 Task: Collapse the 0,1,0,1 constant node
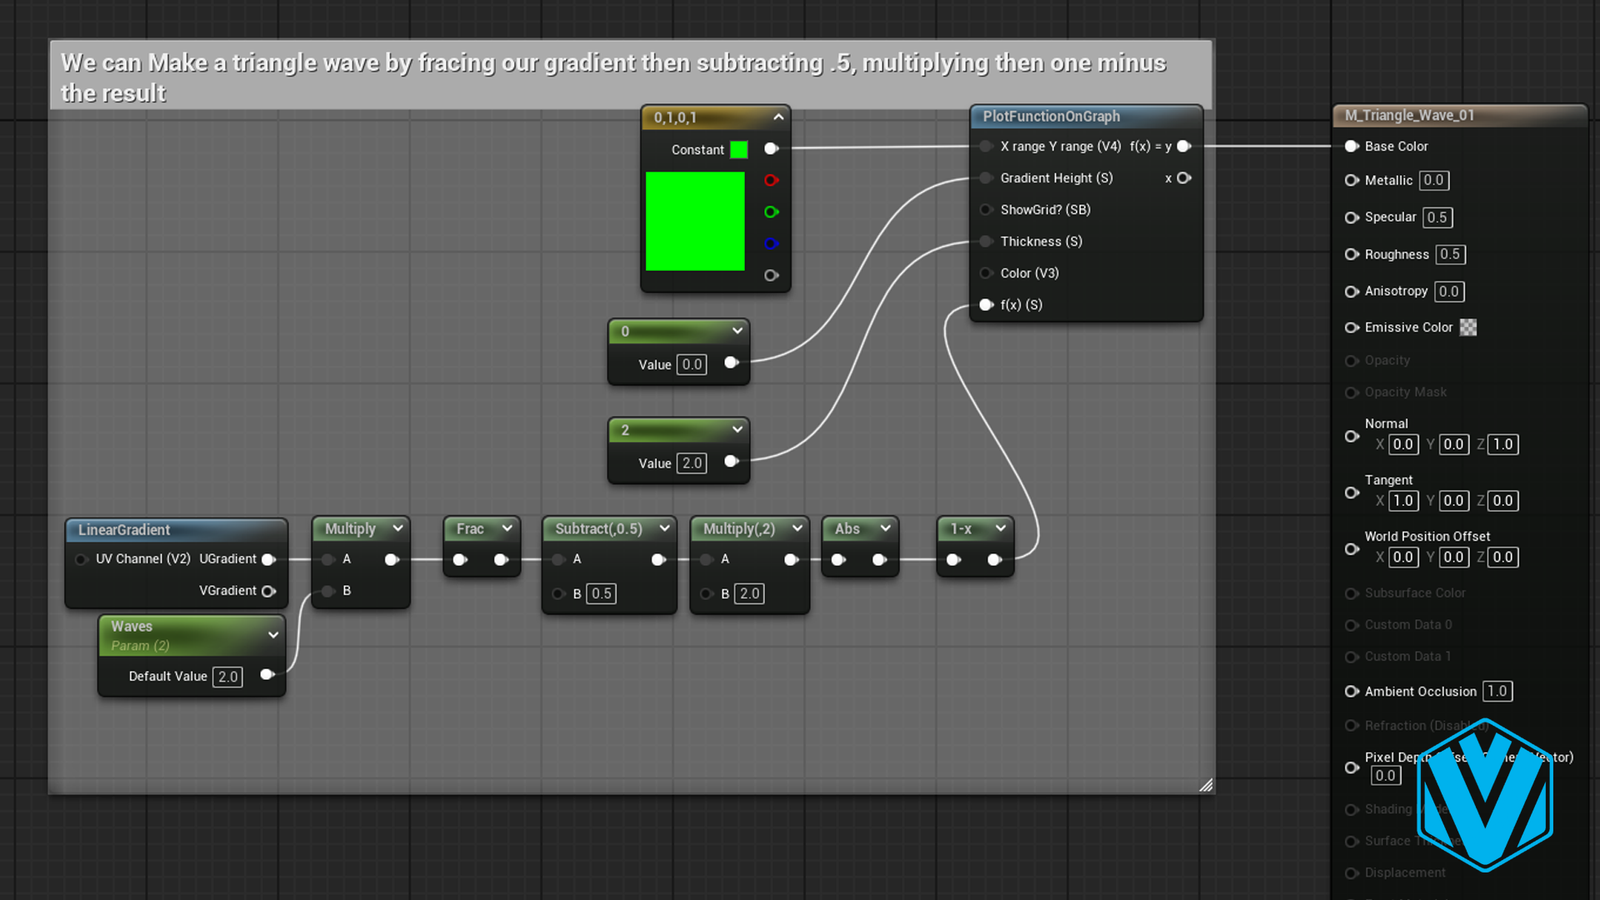(778, 117)
